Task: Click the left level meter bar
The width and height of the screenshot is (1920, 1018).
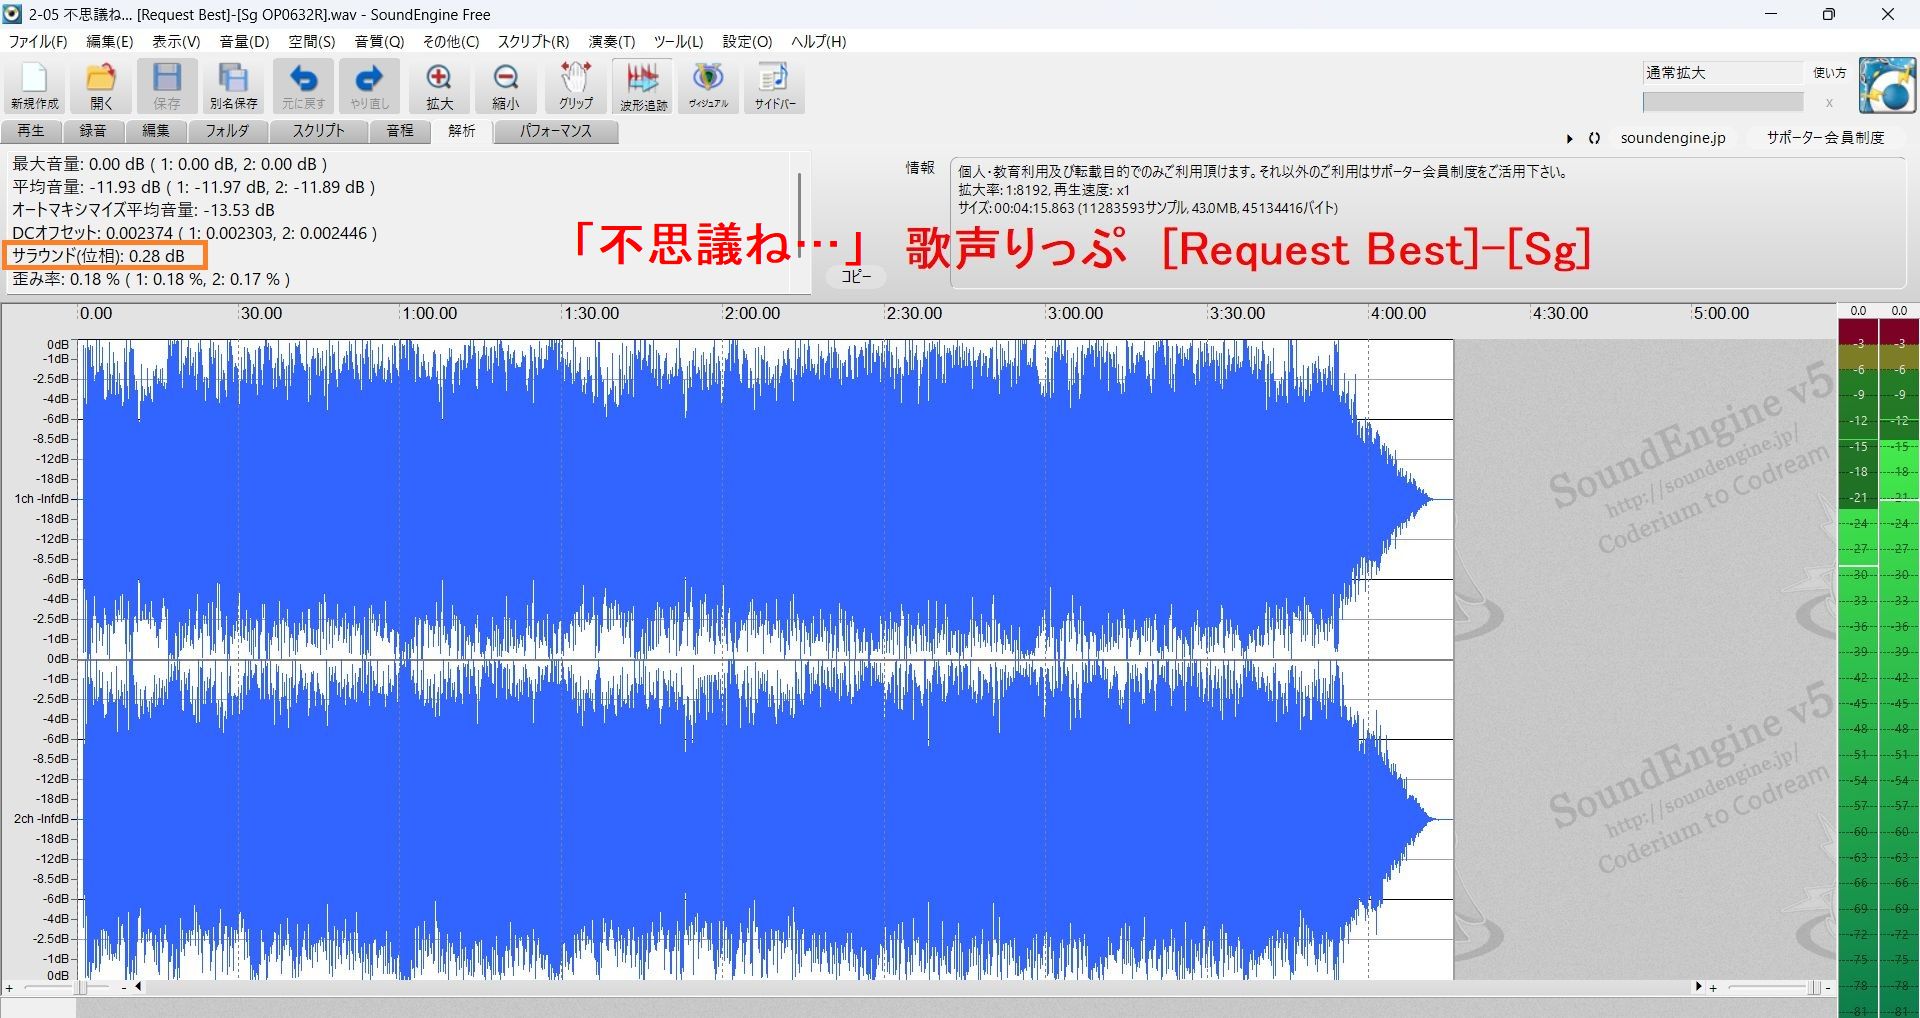Action: coord(1858,668)
